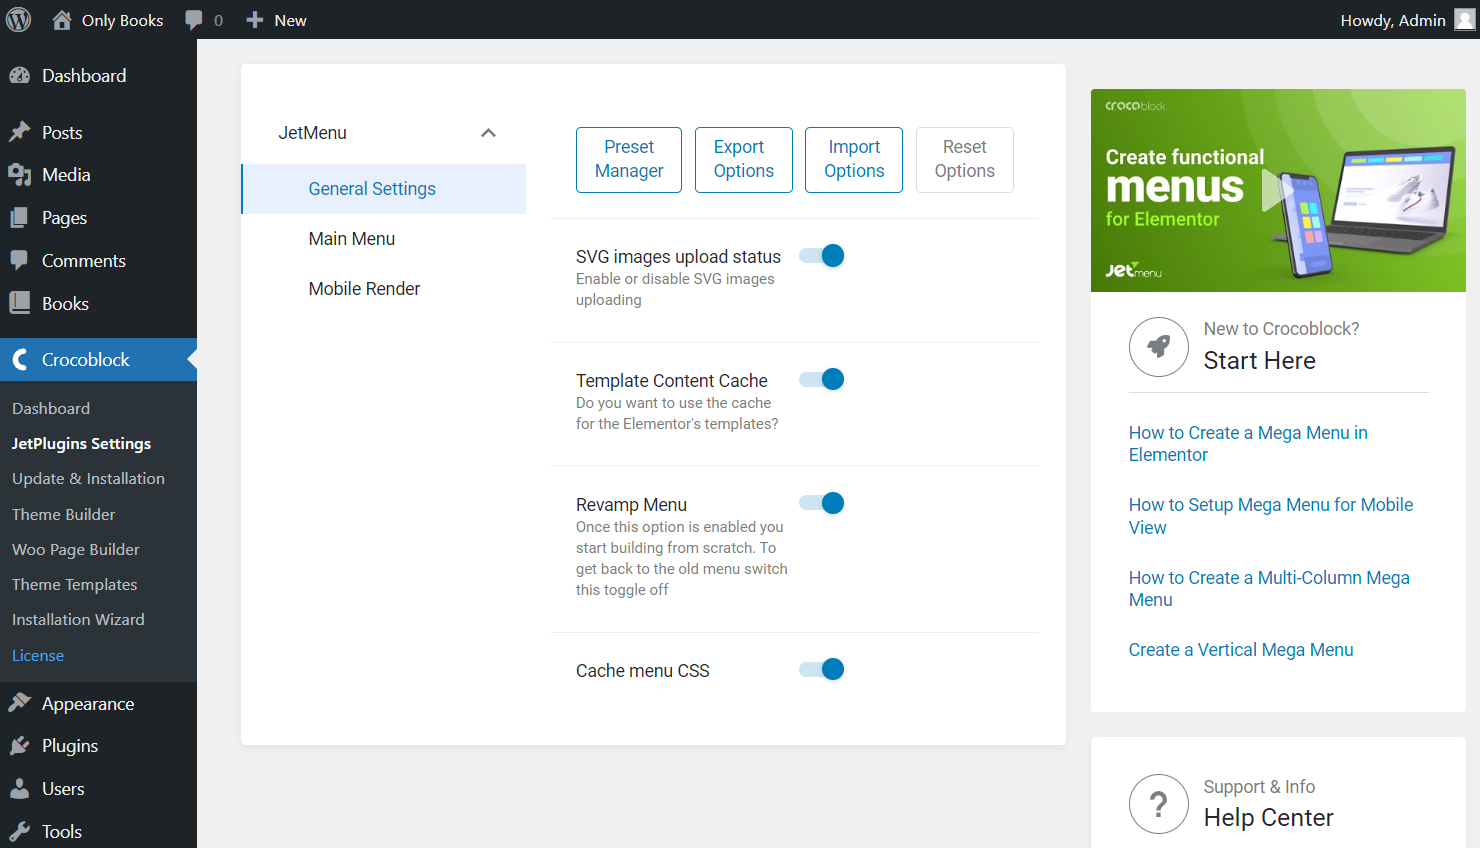
Task: Click Reset Options button
Action: [x=965, y=160]
